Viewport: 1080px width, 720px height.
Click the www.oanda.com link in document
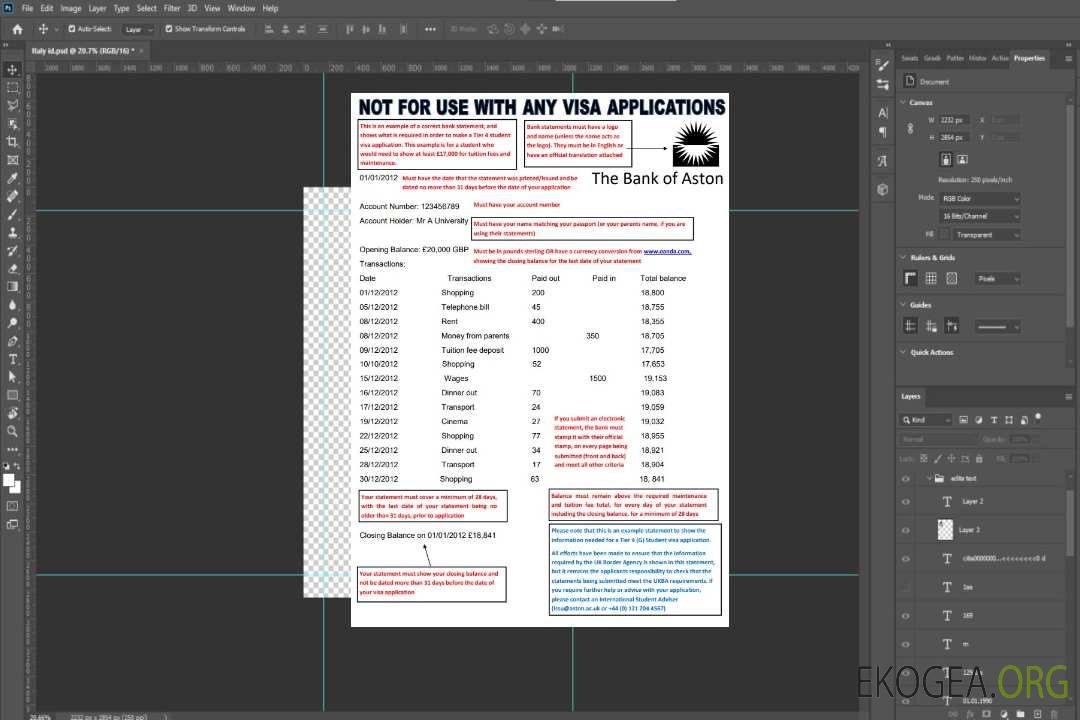[667, 252]
